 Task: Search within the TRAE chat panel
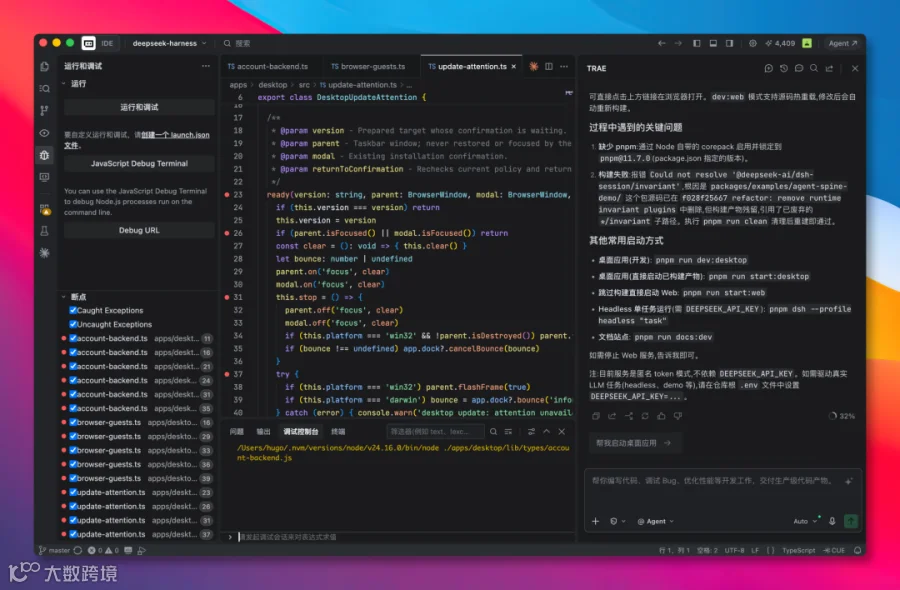(814, 68)
